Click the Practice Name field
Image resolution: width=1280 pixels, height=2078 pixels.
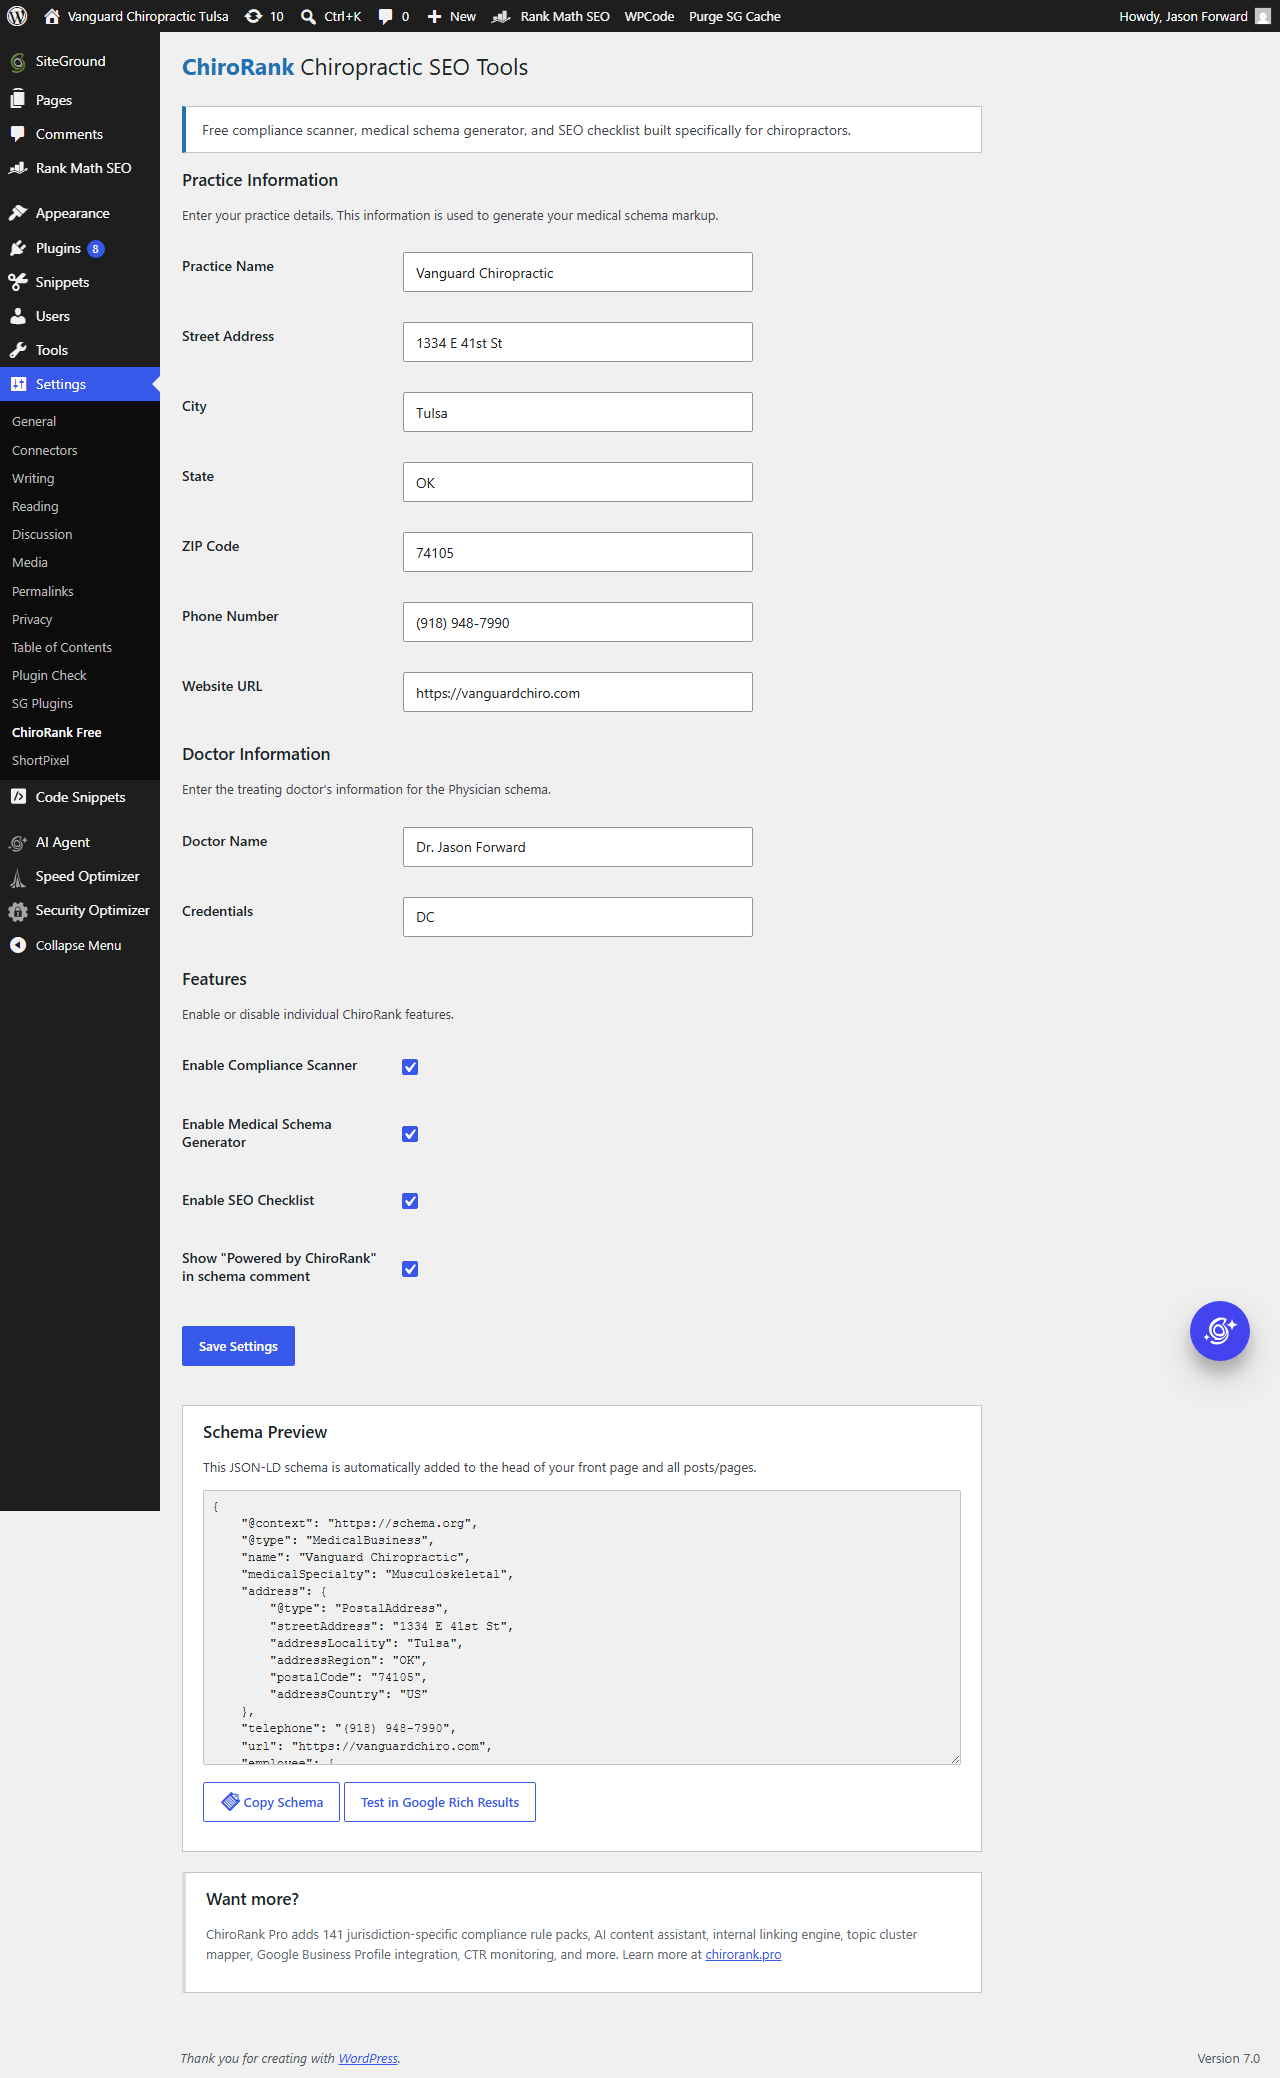pyautogui.click(x=578, y=272)
